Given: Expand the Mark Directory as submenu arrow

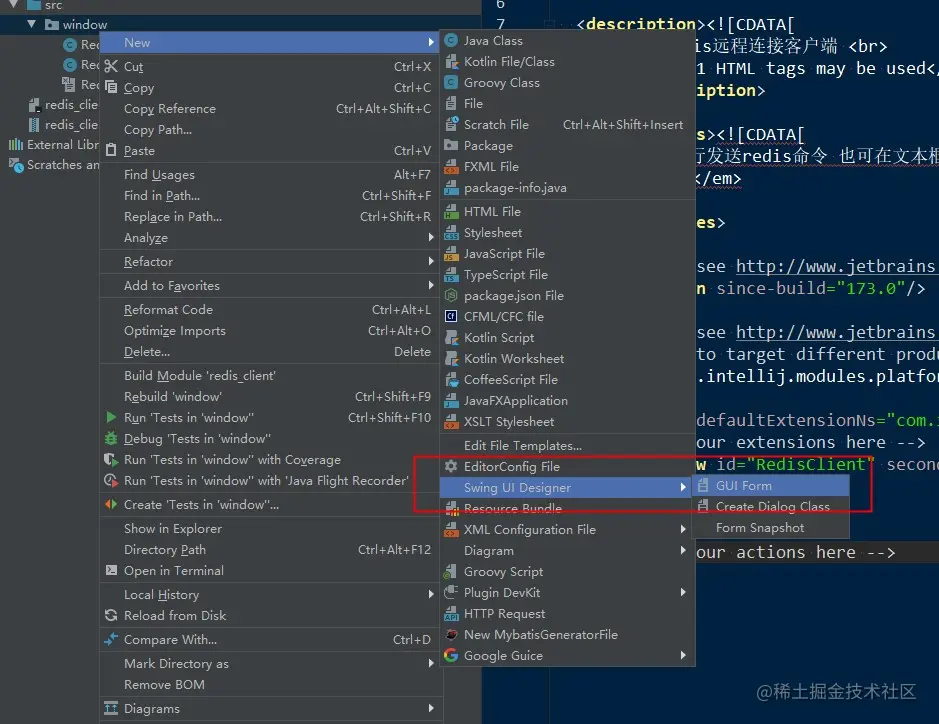Looking at the screenshot, I should pyautogui.click(x=431, y=664).
